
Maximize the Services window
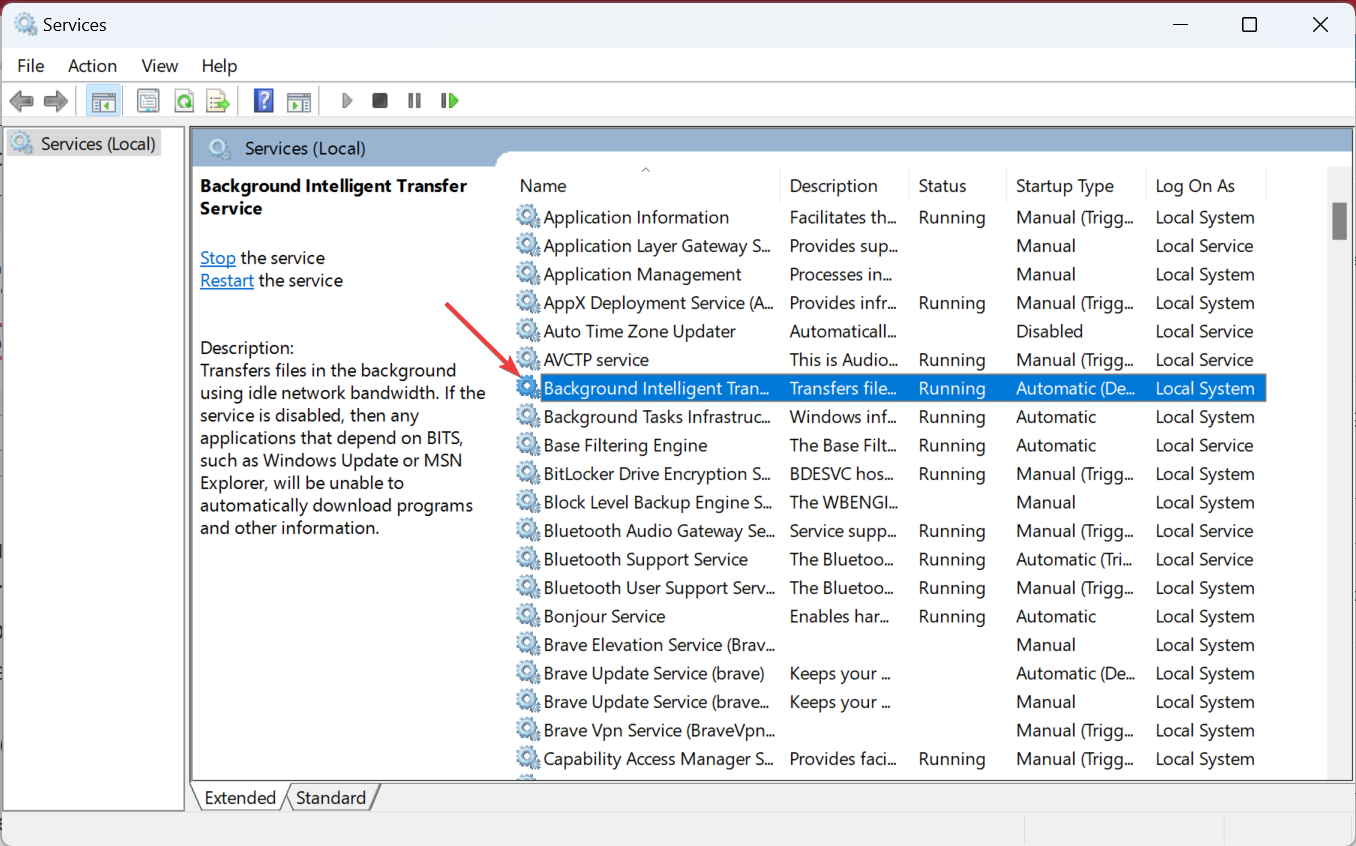(x=1249, y=25)
